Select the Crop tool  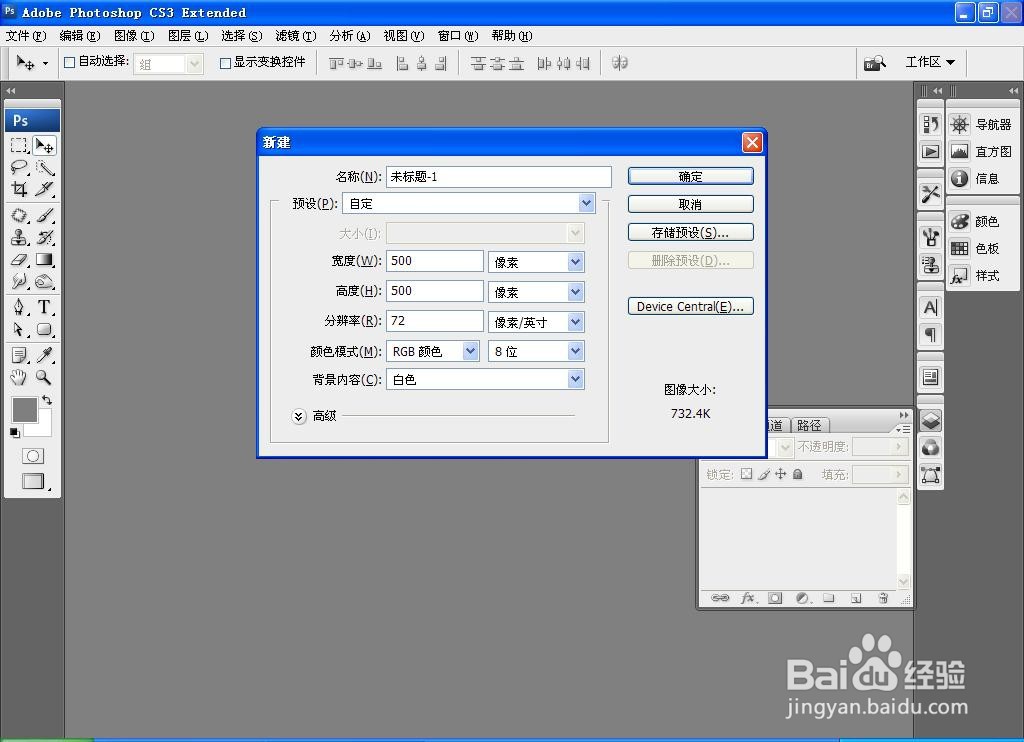pyautogui.click(x=19, y=189)
